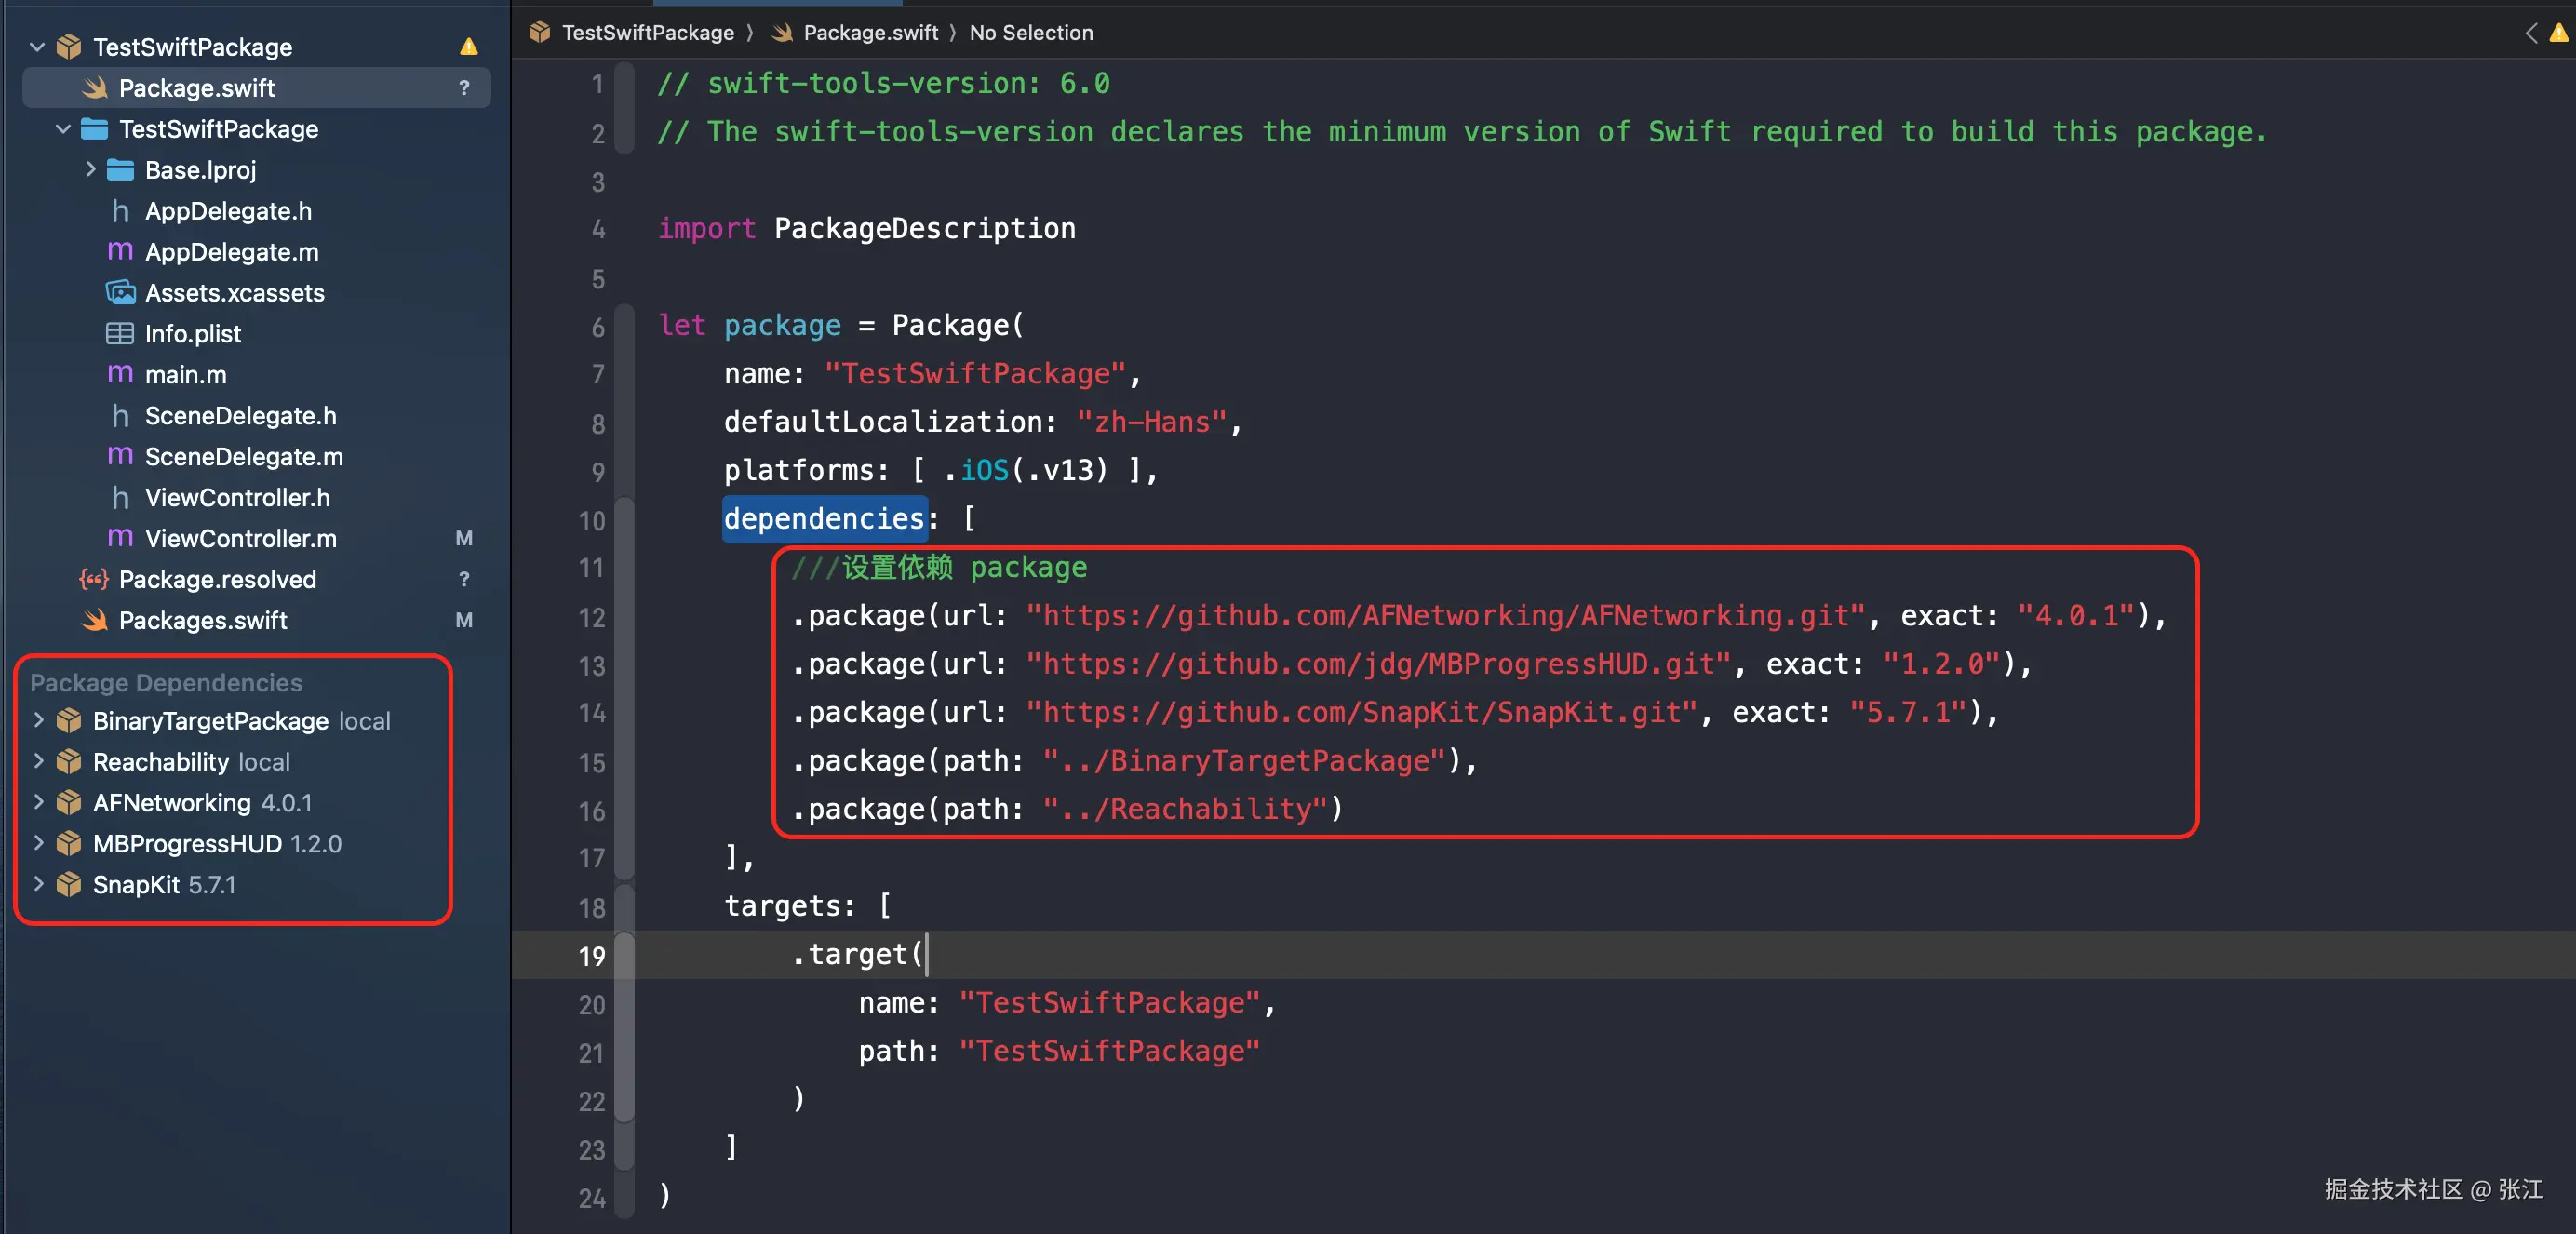This screenshot has width=2576, height=1234.
Task: Click the Assets.xcassets catalog icon
Action: coord(120,293)
